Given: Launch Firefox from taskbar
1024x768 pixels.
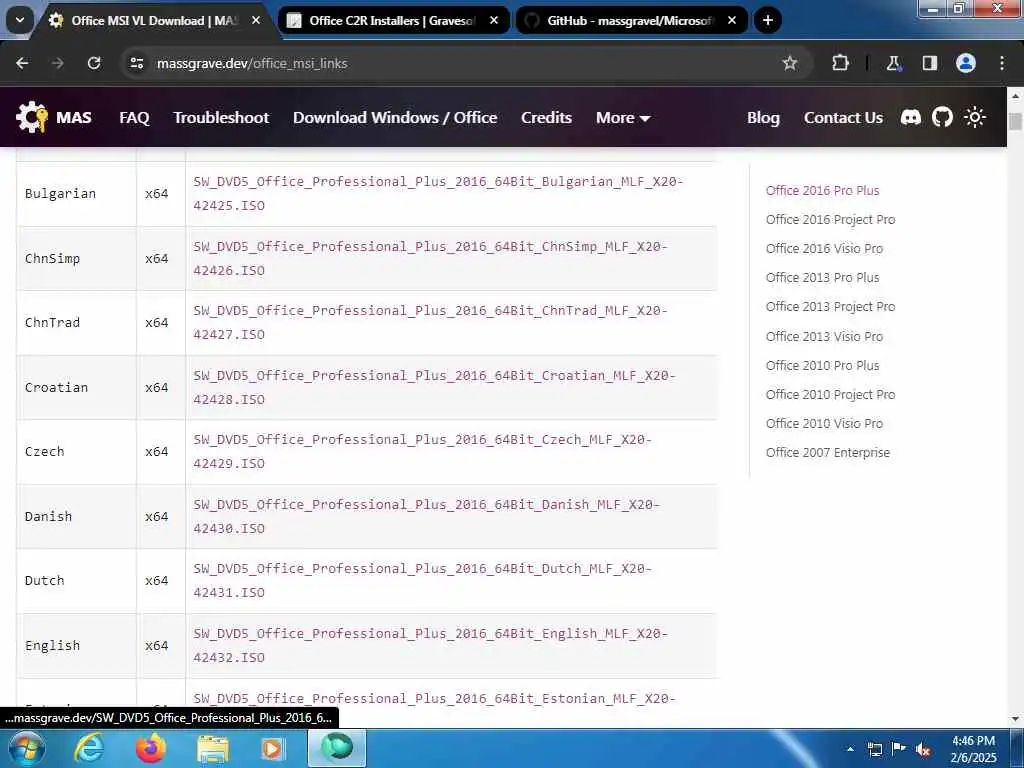Looking at the screenshot, I should point(151,748).
